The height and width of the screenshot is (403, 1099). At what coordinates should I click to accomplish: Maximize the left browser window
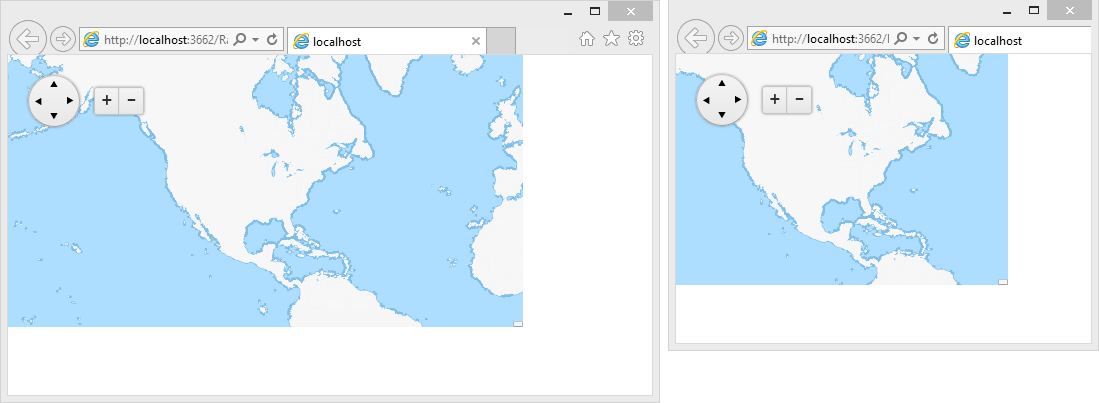click(595, 11)
